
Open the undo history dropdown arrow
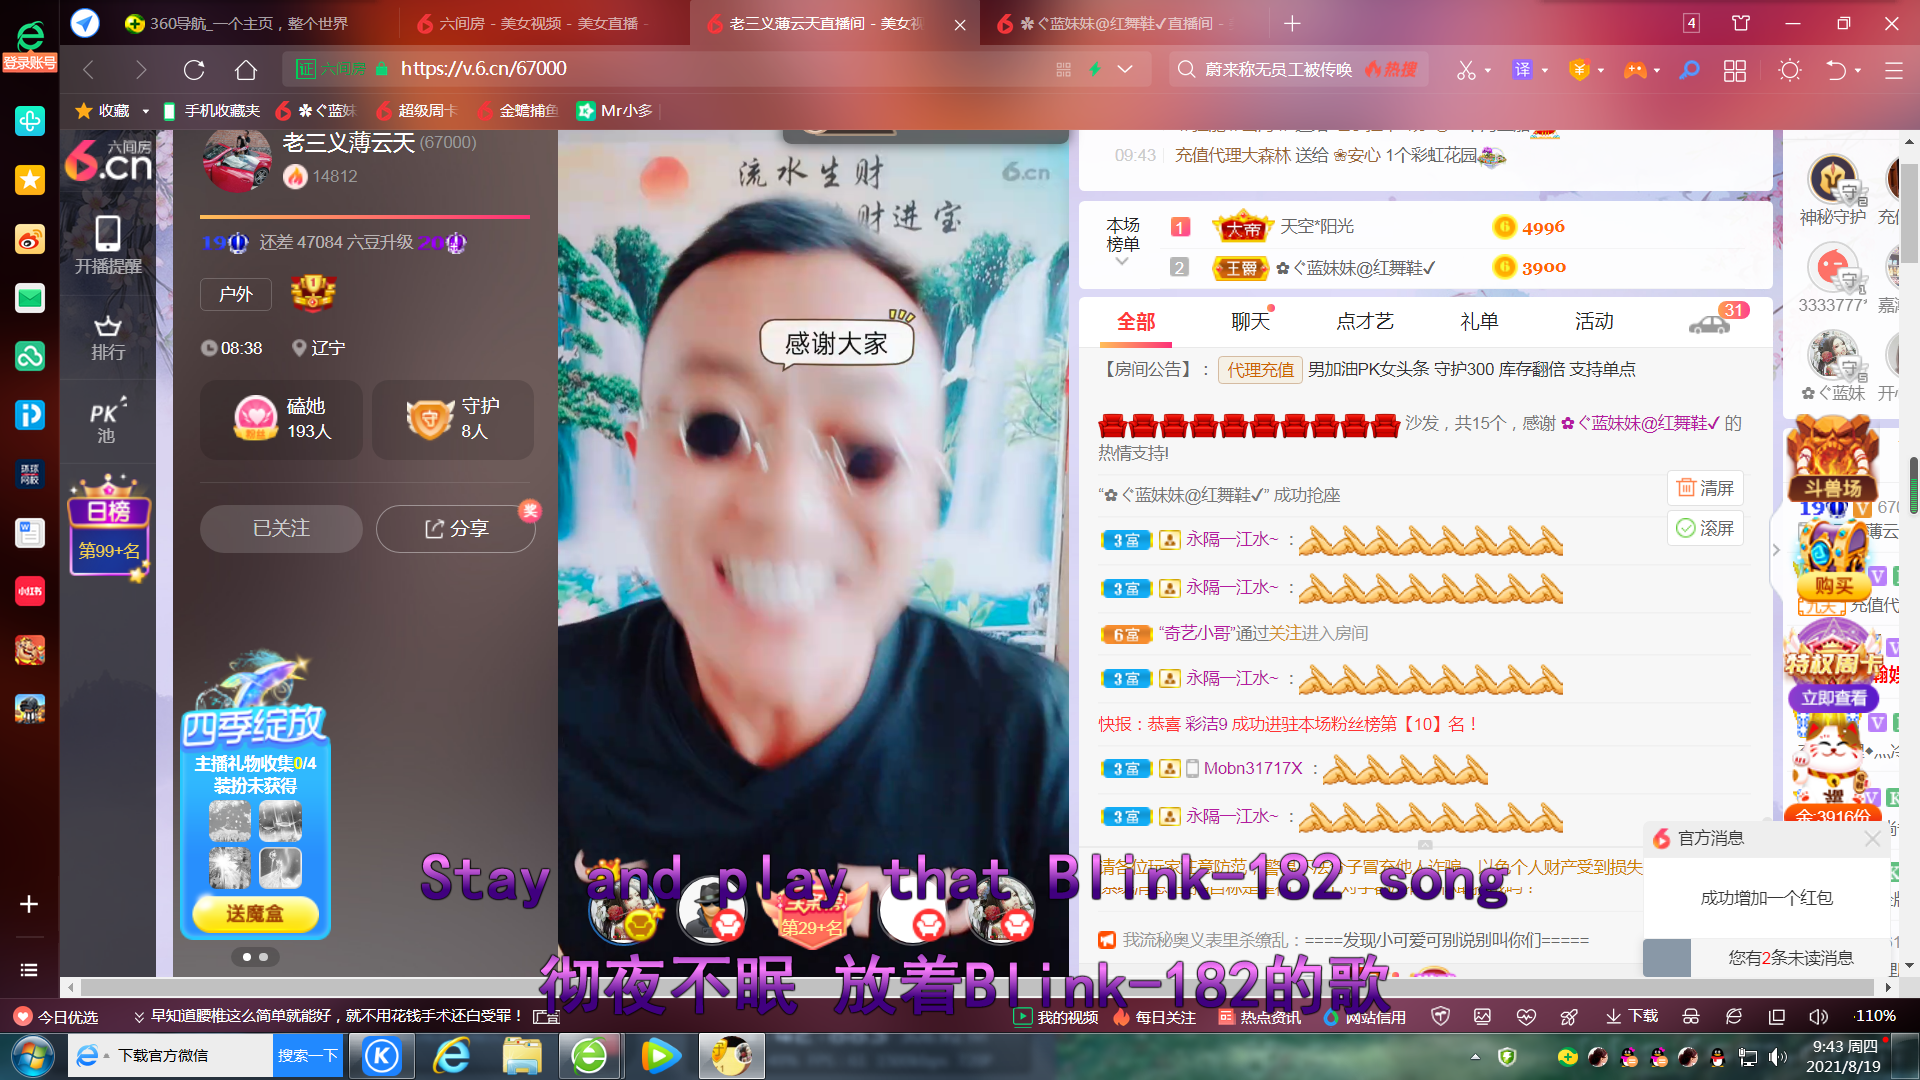[x=1858, y=71]
